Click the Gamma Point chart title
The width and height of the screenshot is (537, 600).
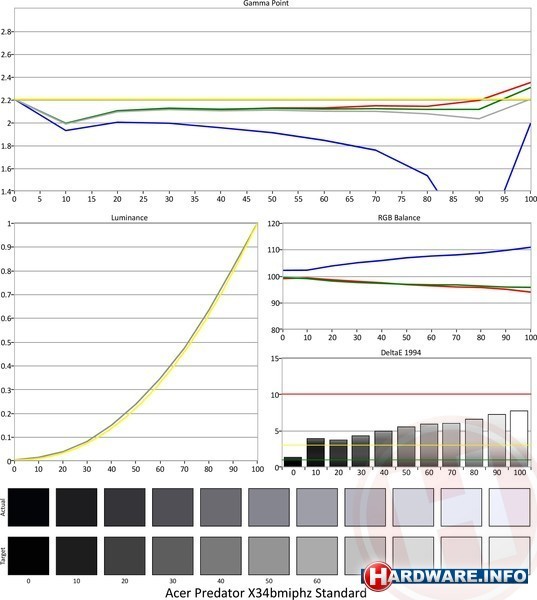point(266,3)
